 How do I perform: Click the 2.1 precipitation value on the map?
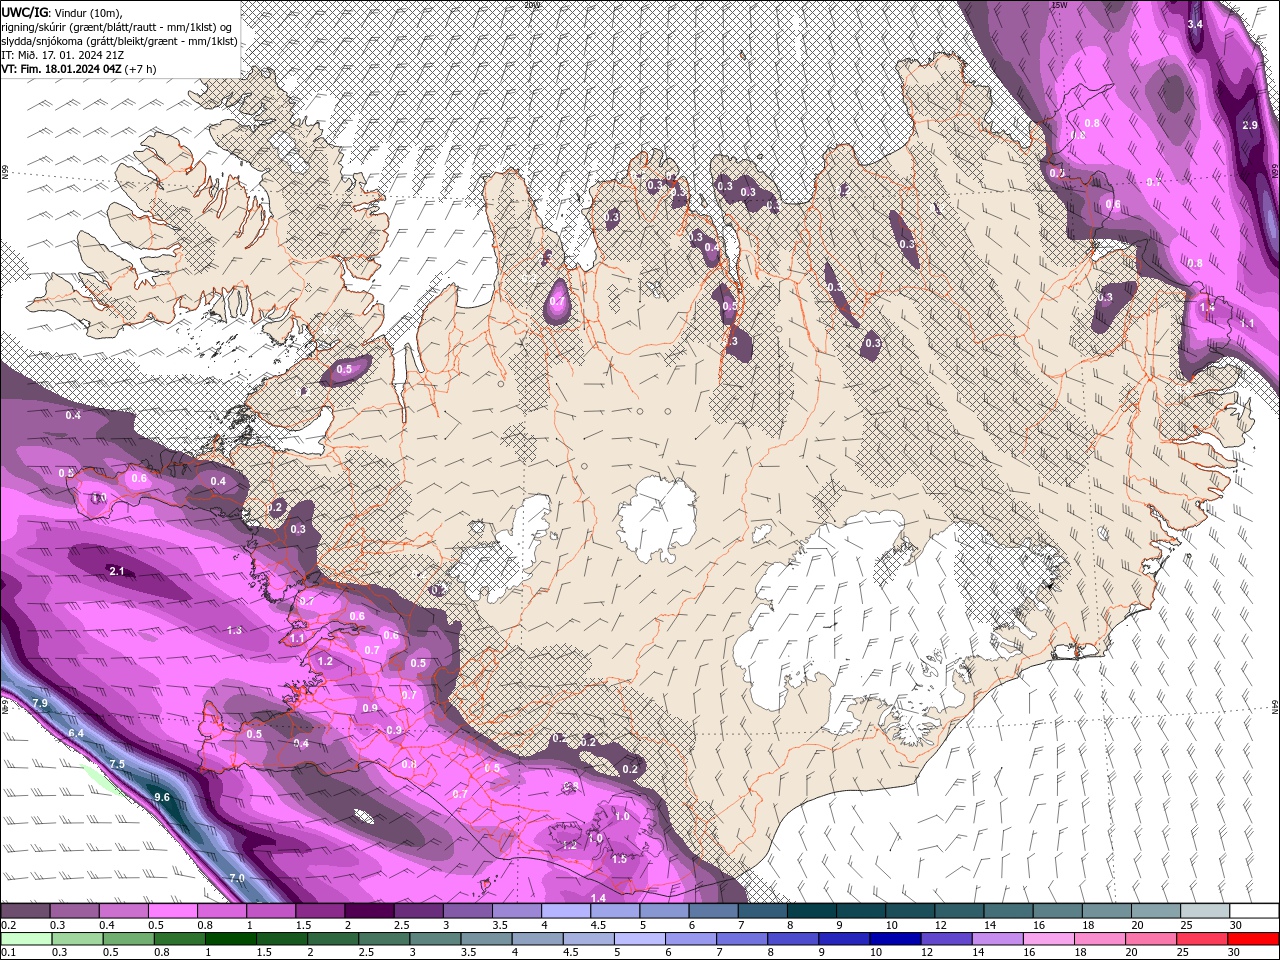(x=117, y=571)
